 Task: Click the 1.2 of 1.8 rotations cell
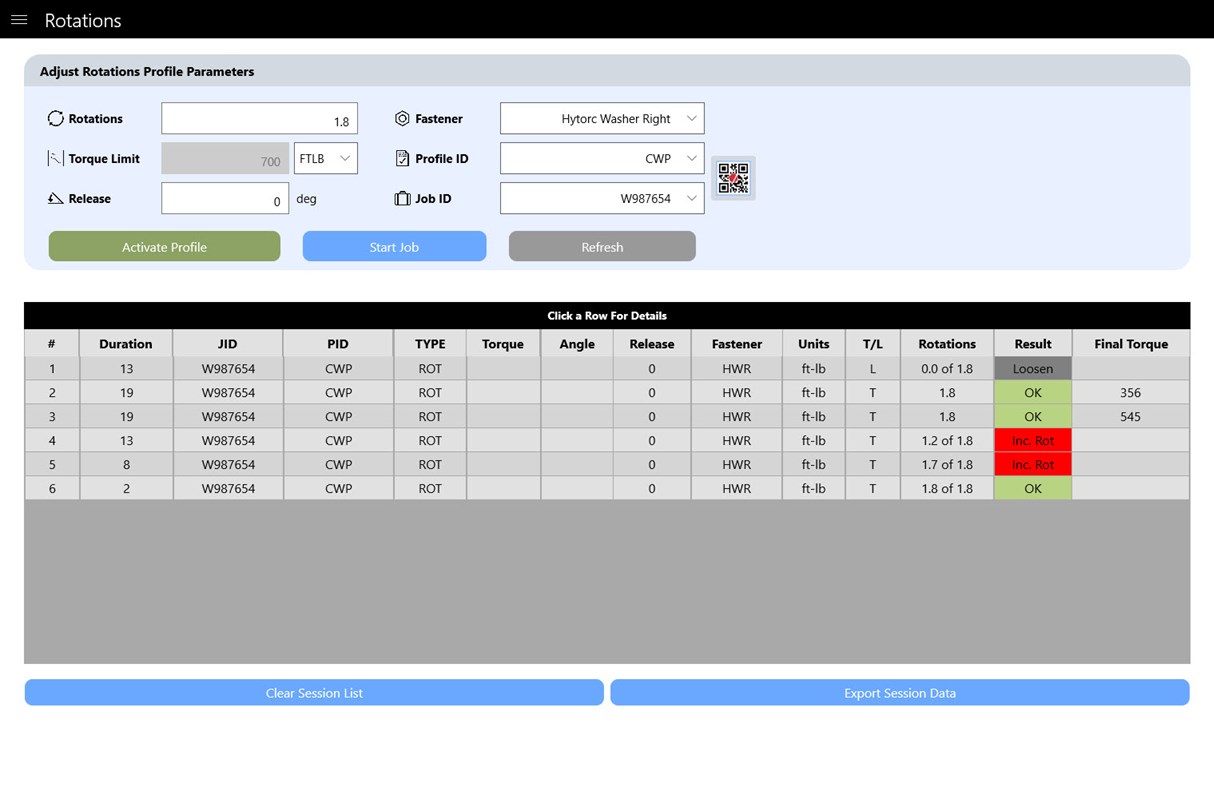pos(947,440)
